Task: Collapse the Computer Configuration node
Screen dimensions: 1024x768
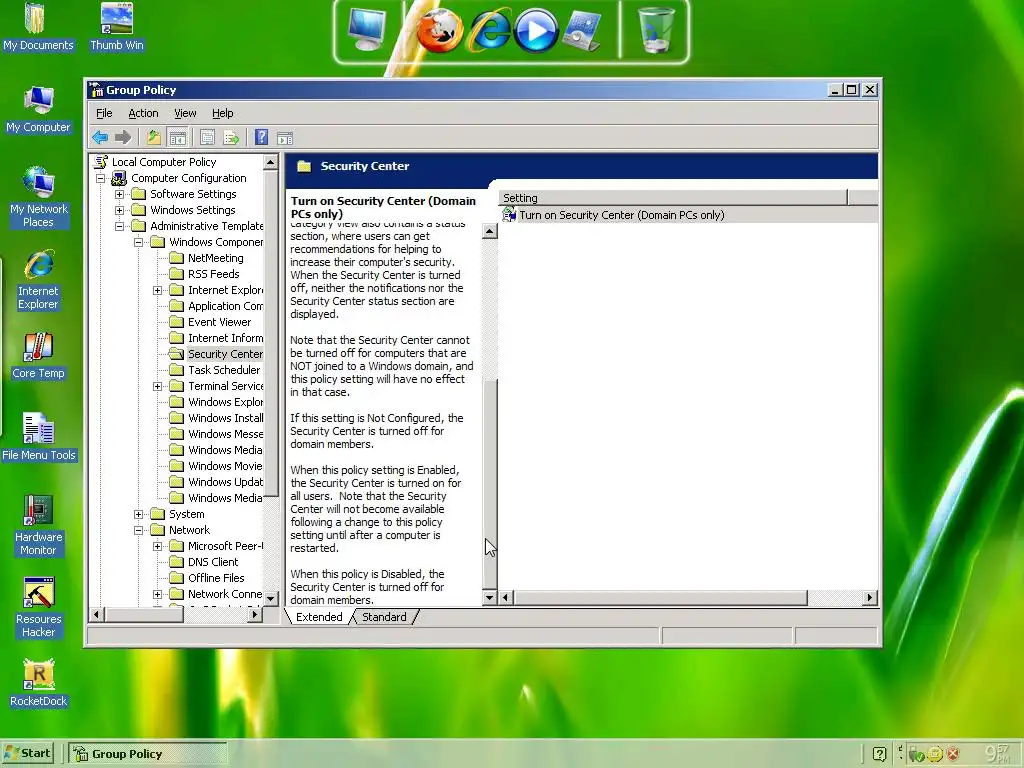Action: 100,178
